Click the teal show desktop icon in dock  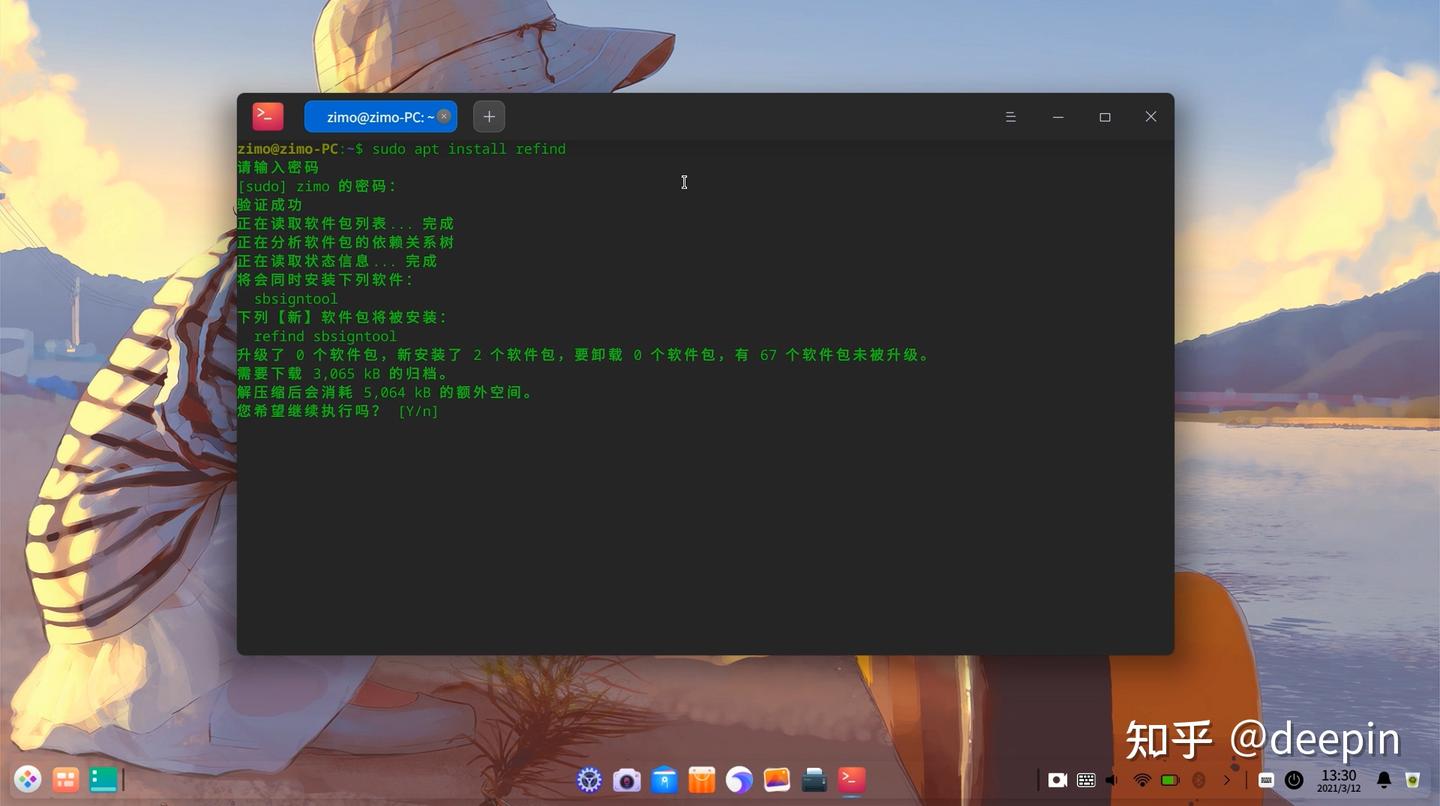click(104, 779)
